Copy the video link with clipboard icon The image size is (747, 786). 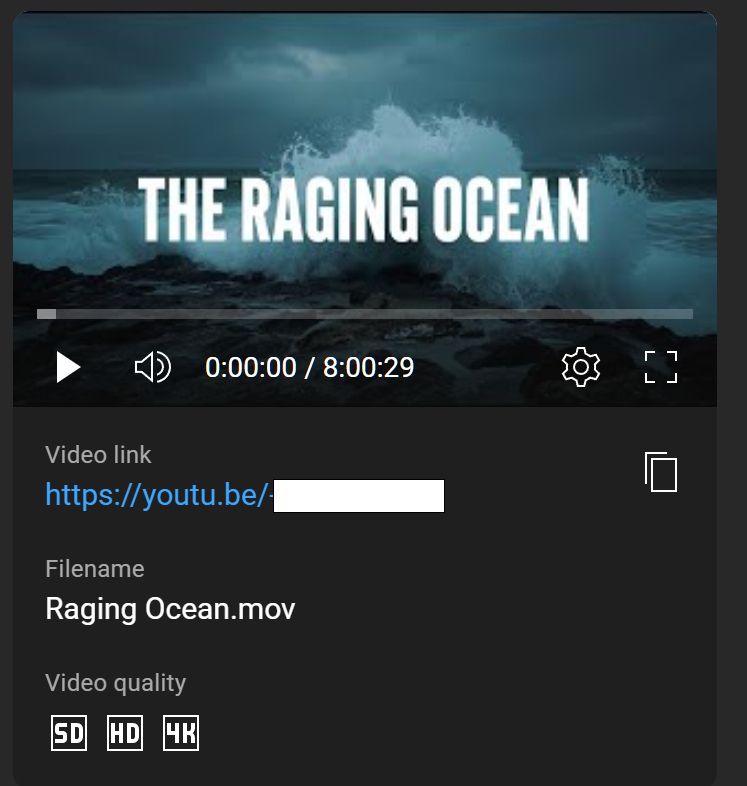661,472
